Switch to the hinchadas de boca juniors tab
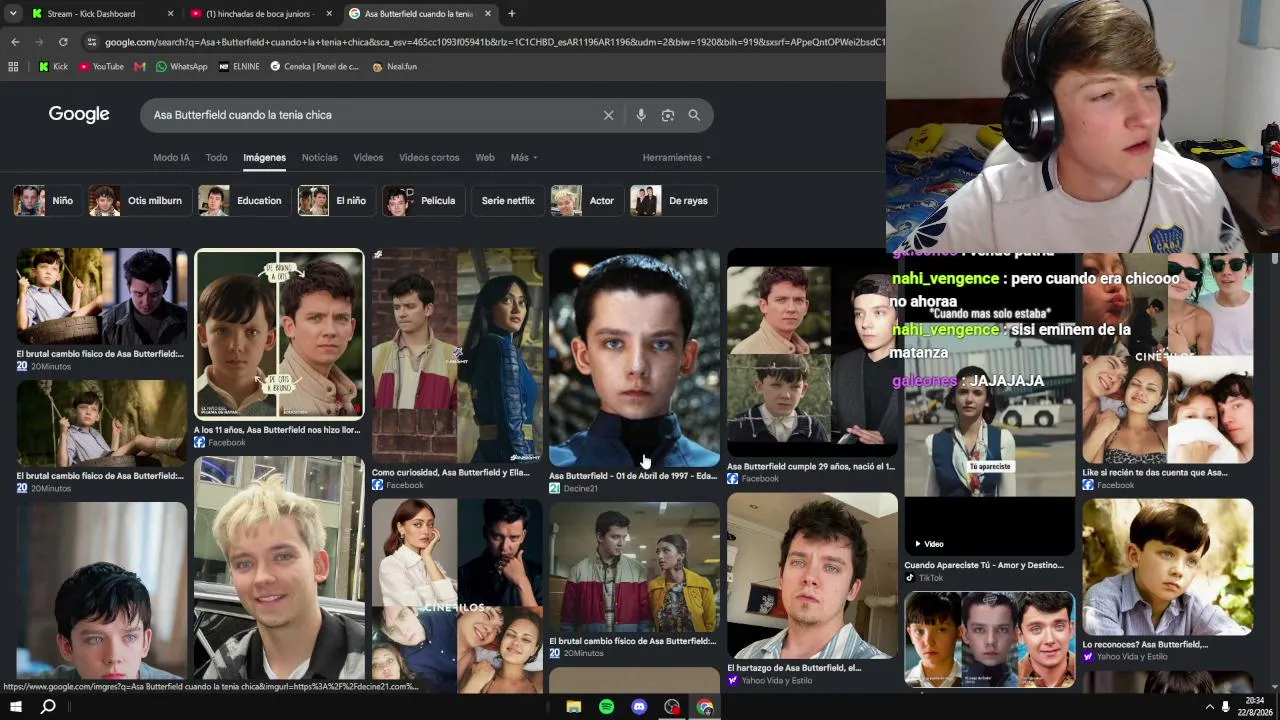The image size is (1280, 720). pyautogui.click(x=262, y=14)
